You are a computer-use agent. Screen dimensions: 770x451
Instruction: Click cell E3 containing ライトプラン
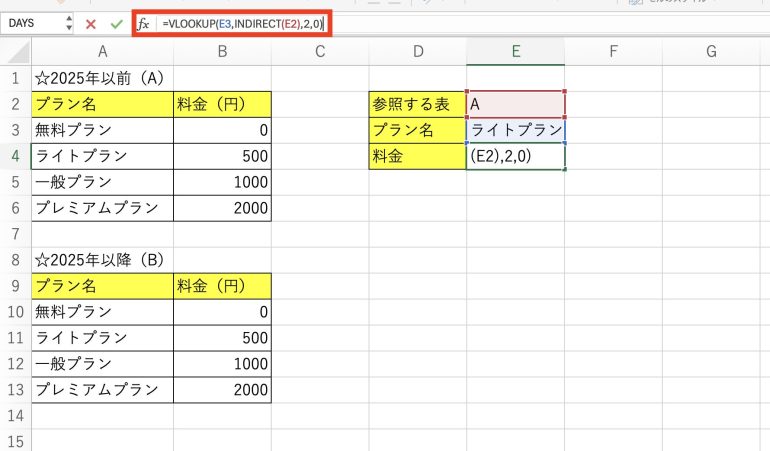(515, 130)
